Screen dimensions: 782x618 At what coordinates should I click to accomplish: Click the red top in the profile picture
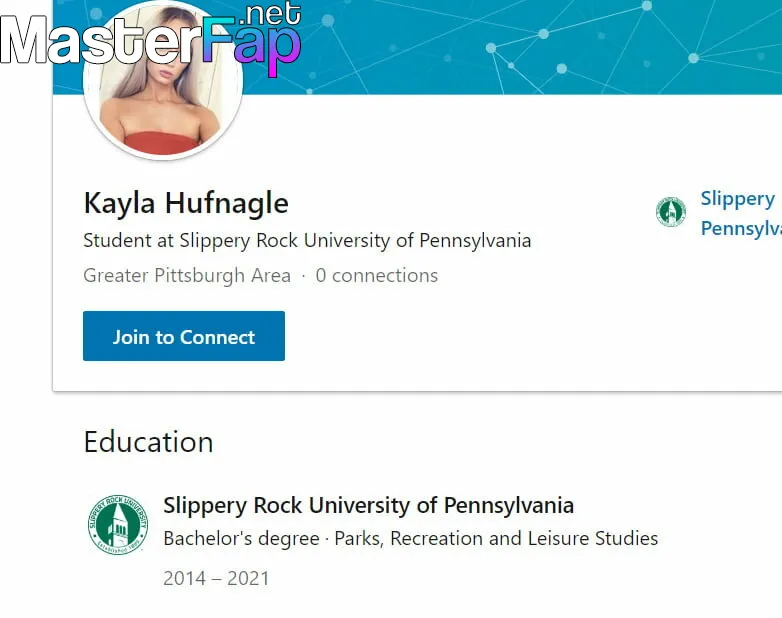[x=162, y=143]
